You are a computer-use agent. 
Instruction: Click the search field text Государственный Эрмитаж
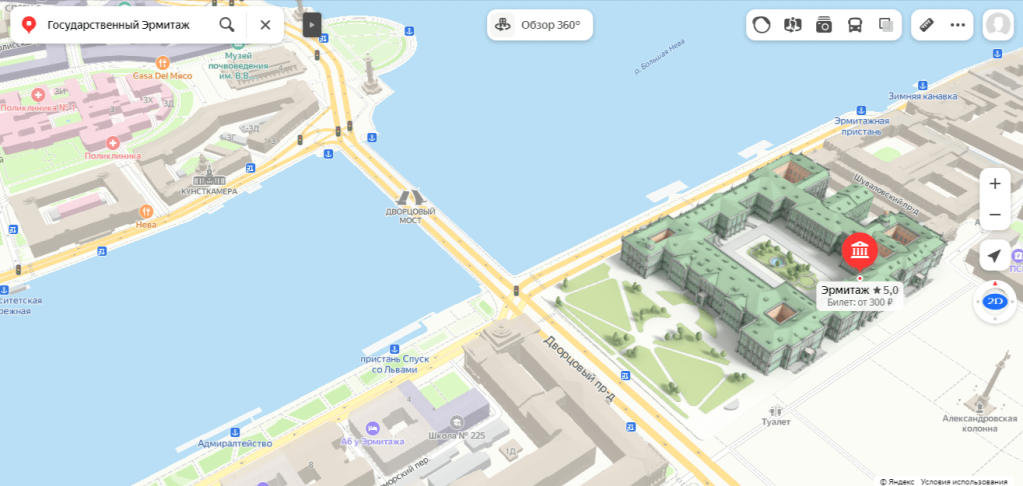coord(118,25)
